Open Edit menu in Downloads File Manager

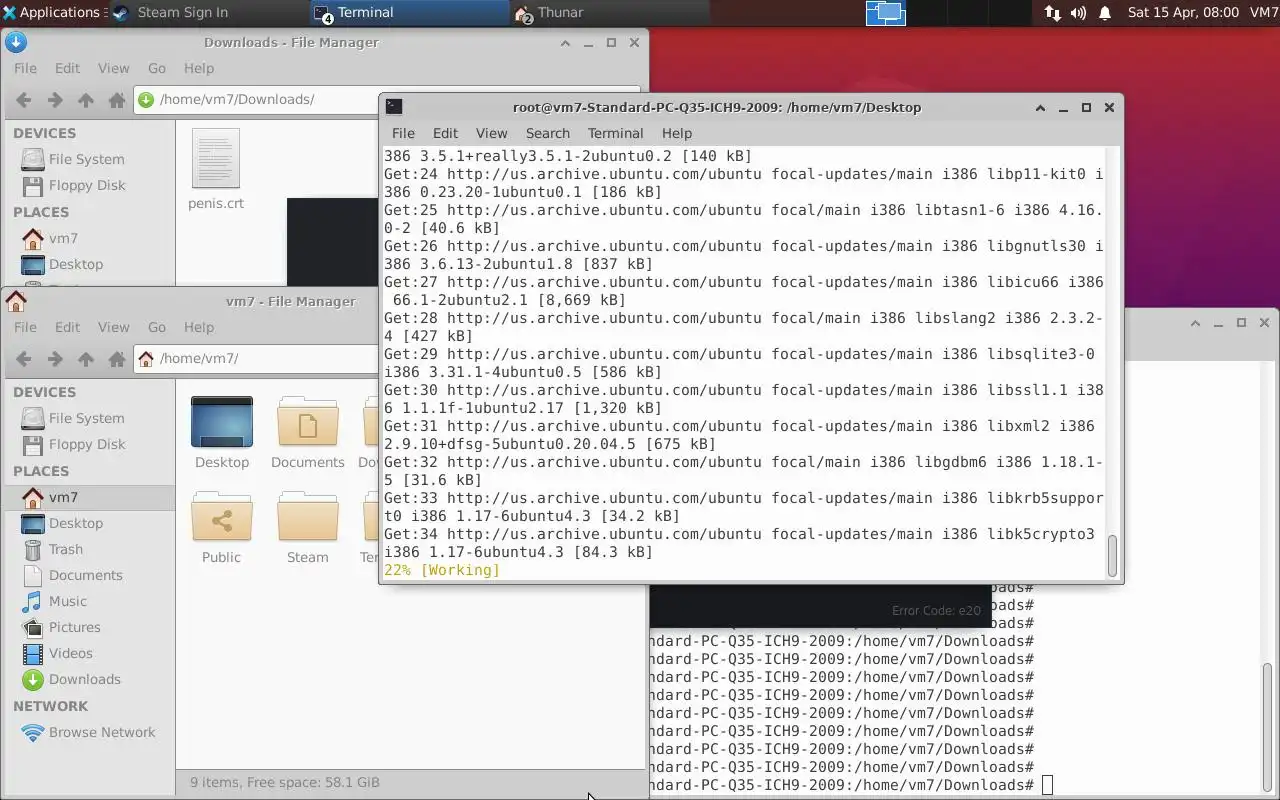[x=67, y=68]
